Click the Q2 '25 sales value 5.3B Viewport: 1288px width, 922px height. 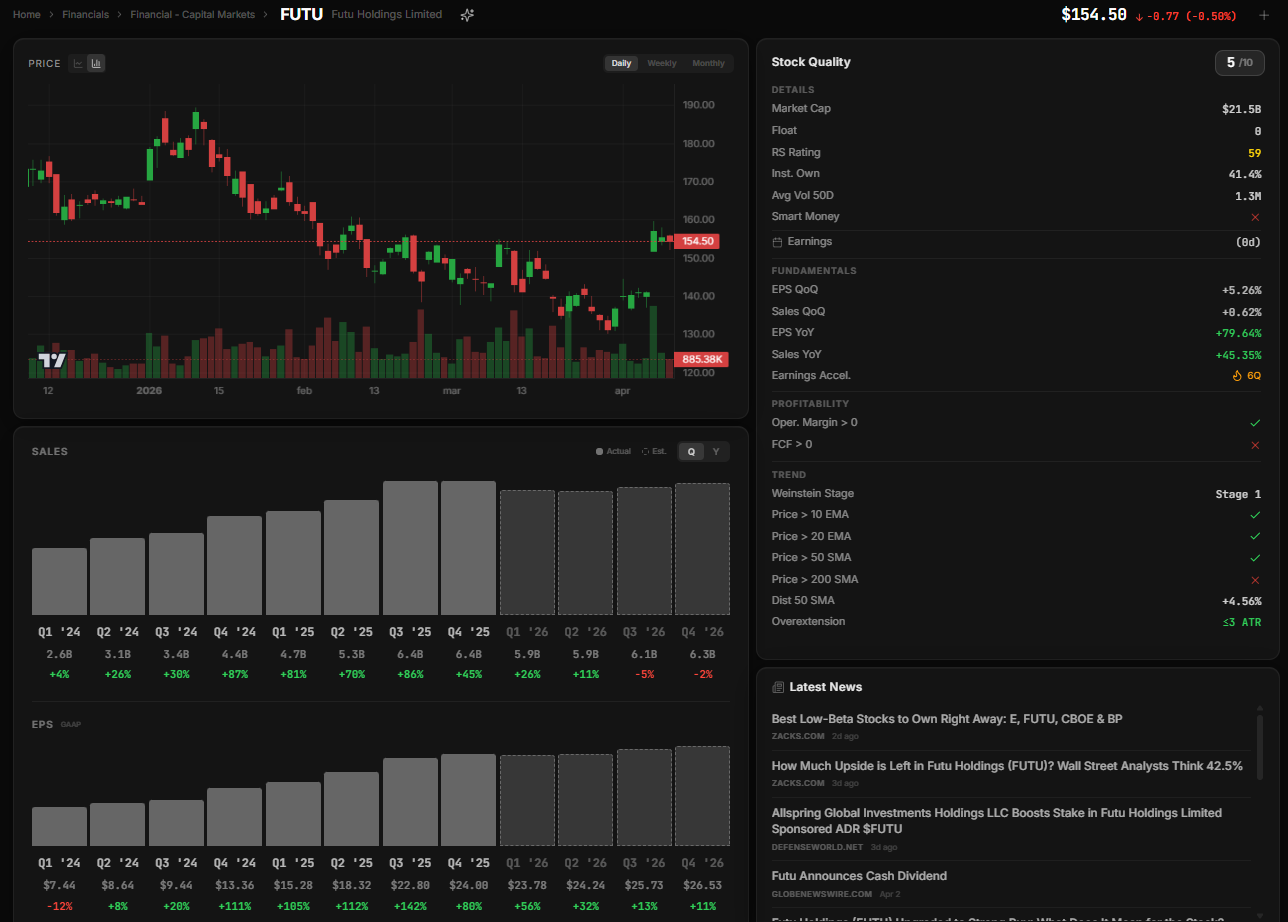[351, 654]
